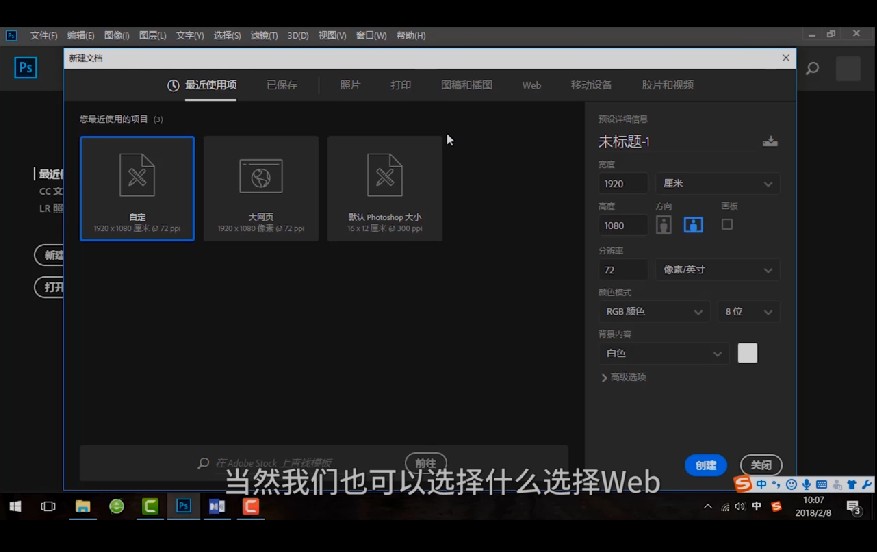Screen dimensions: 877x552
Task: Open the 厘米 width unit dropdown
Action: click(x=718, y=183)
